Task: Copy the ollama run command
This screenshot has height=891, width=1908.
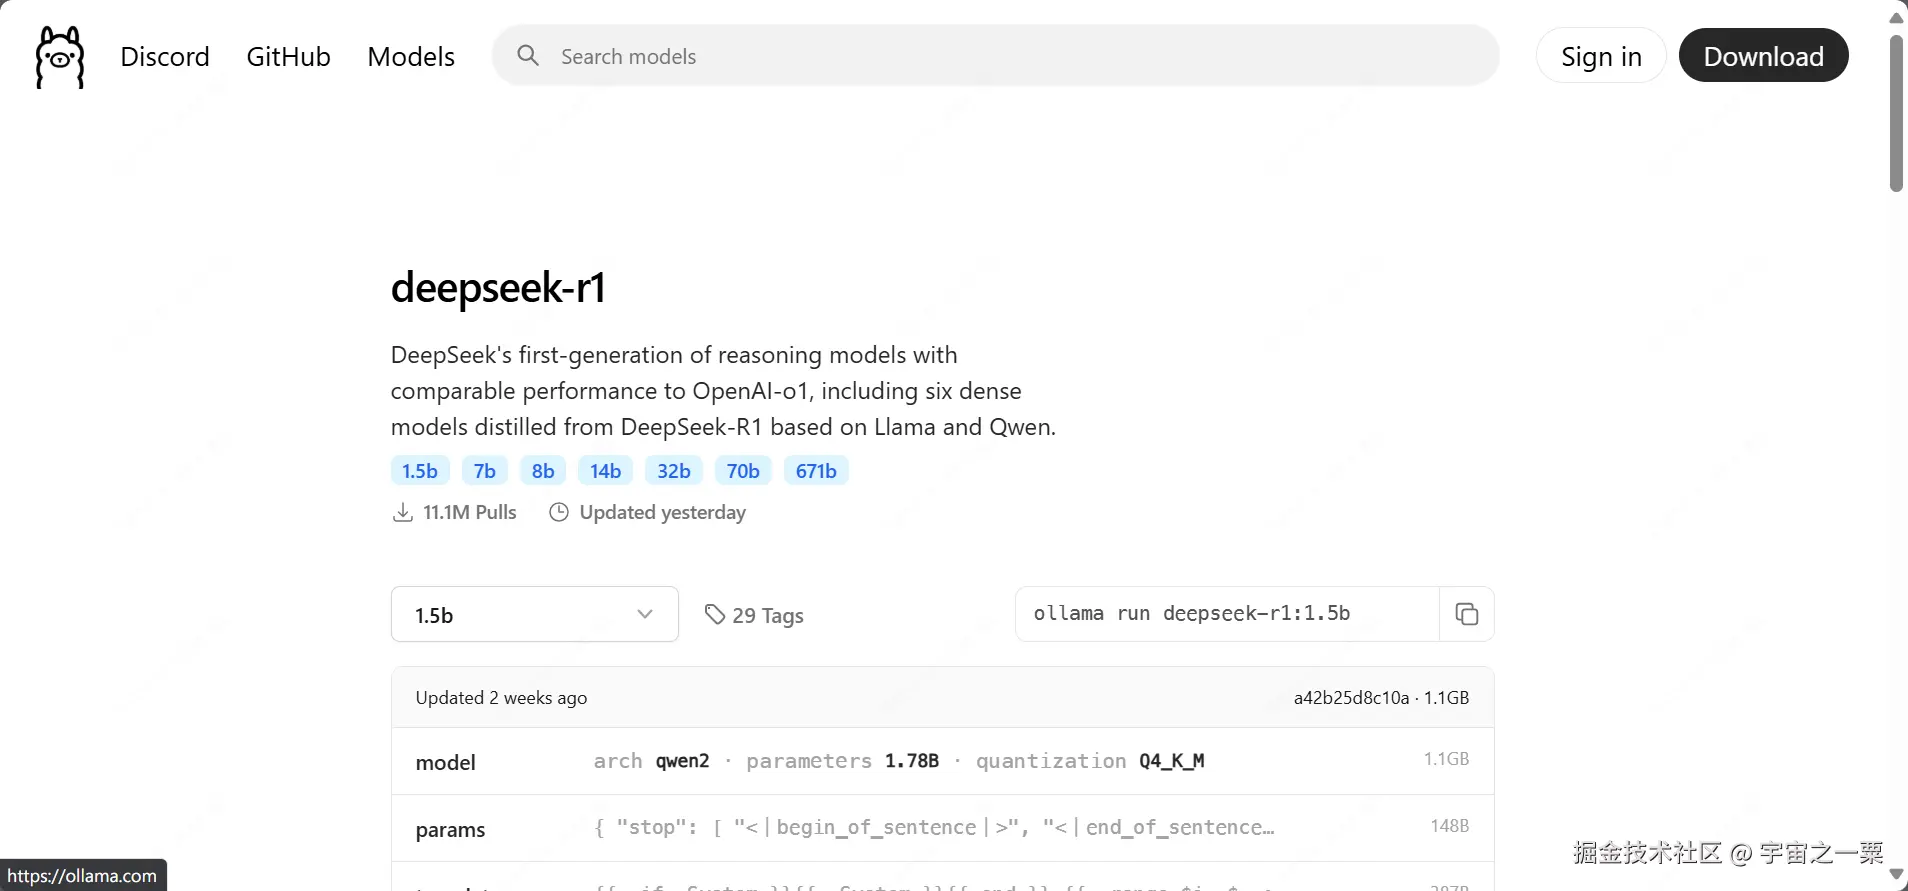Action: click(1466, 614)
